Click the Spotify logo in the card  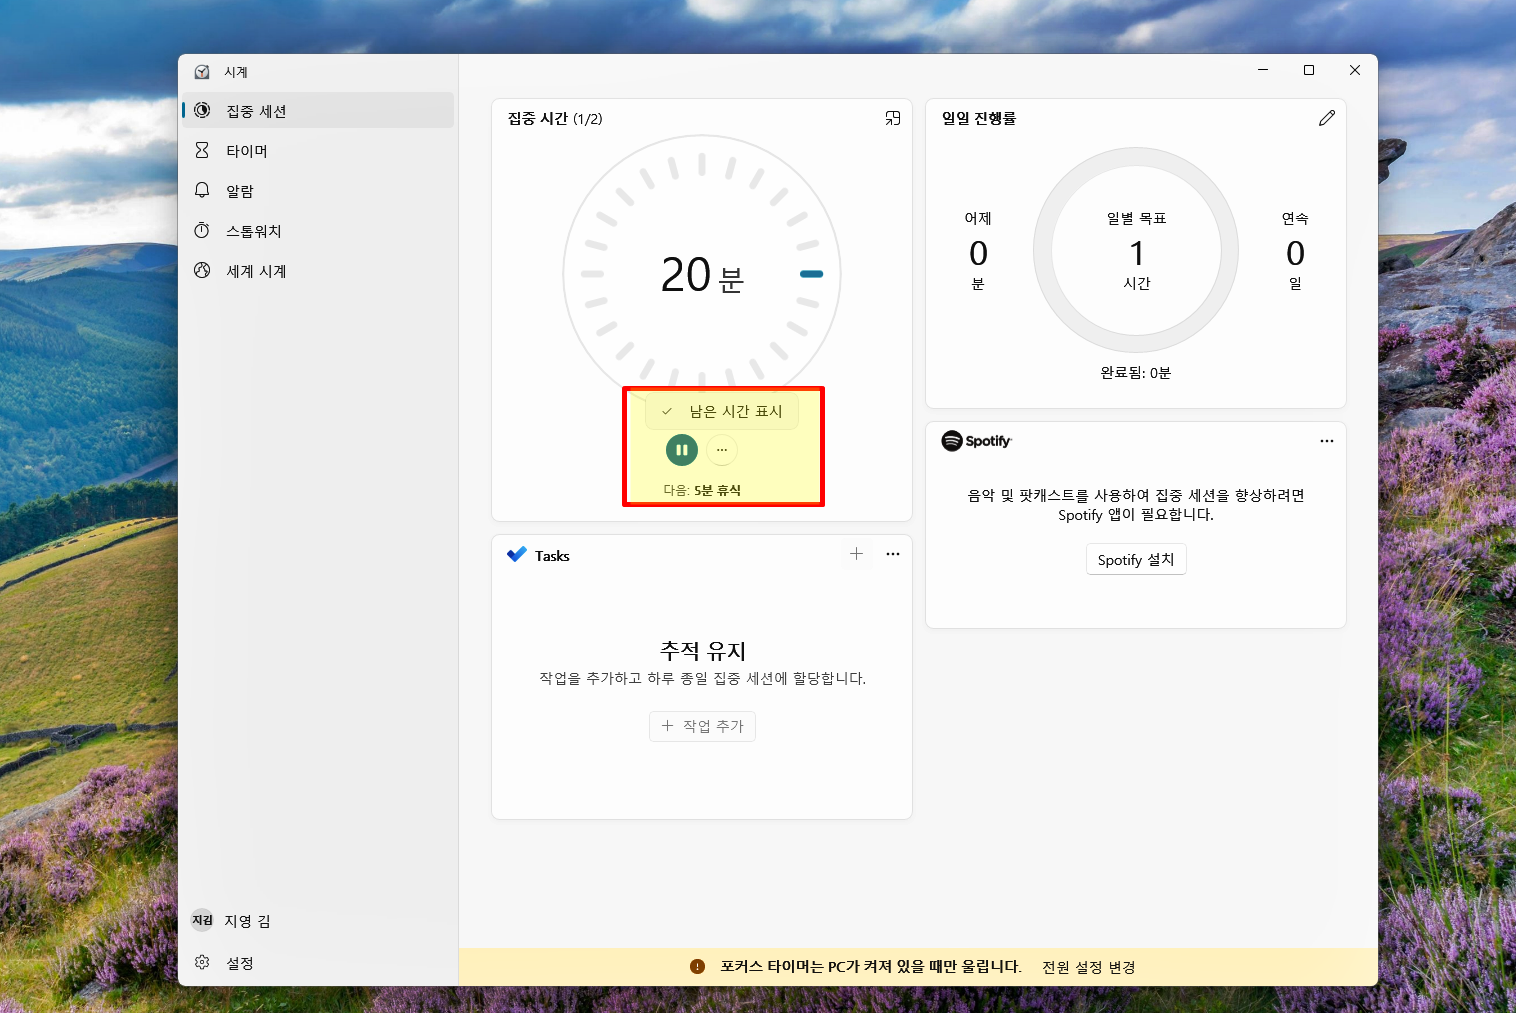[x=977, y=441]
